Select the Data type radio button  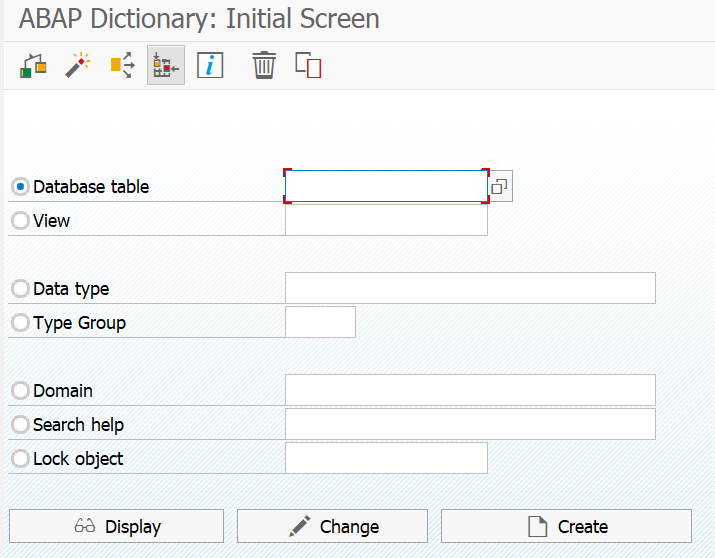click(20, 289)
